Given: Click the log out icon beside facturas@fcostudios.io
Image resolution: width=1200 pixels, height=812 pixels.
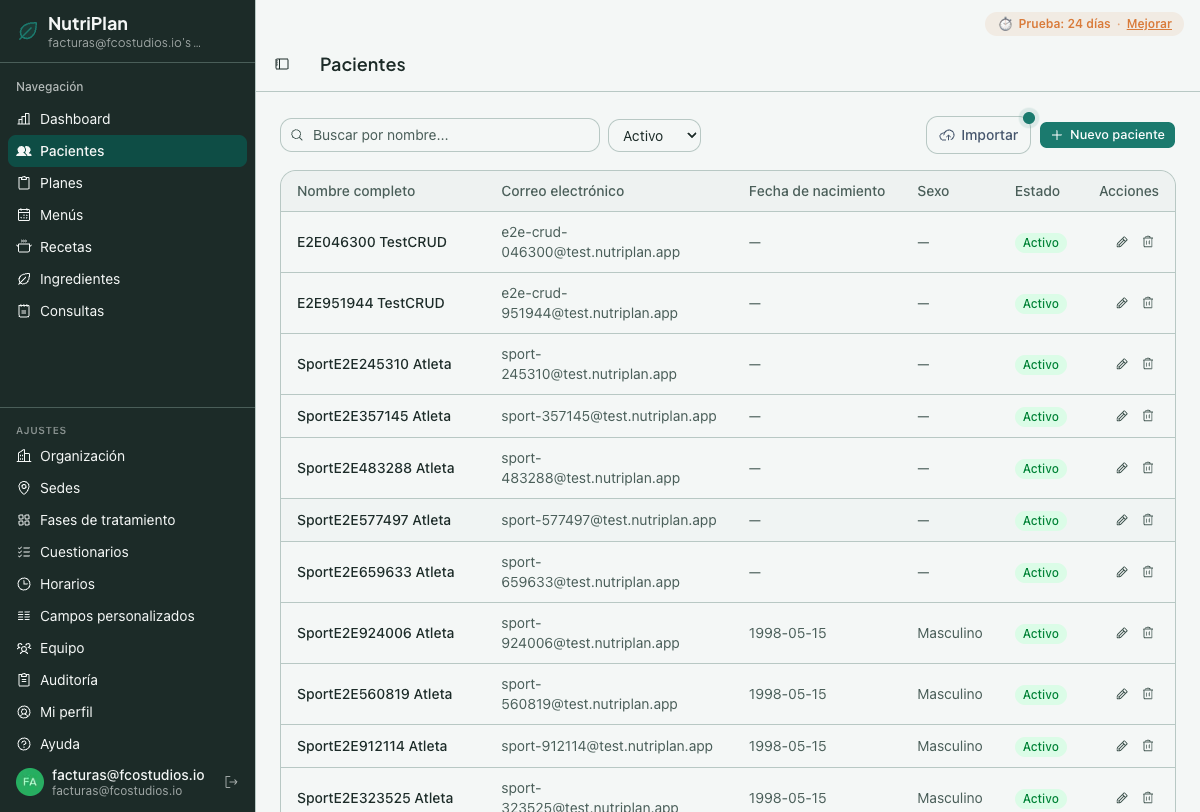Looking at the screenshot, I should 231,781.
